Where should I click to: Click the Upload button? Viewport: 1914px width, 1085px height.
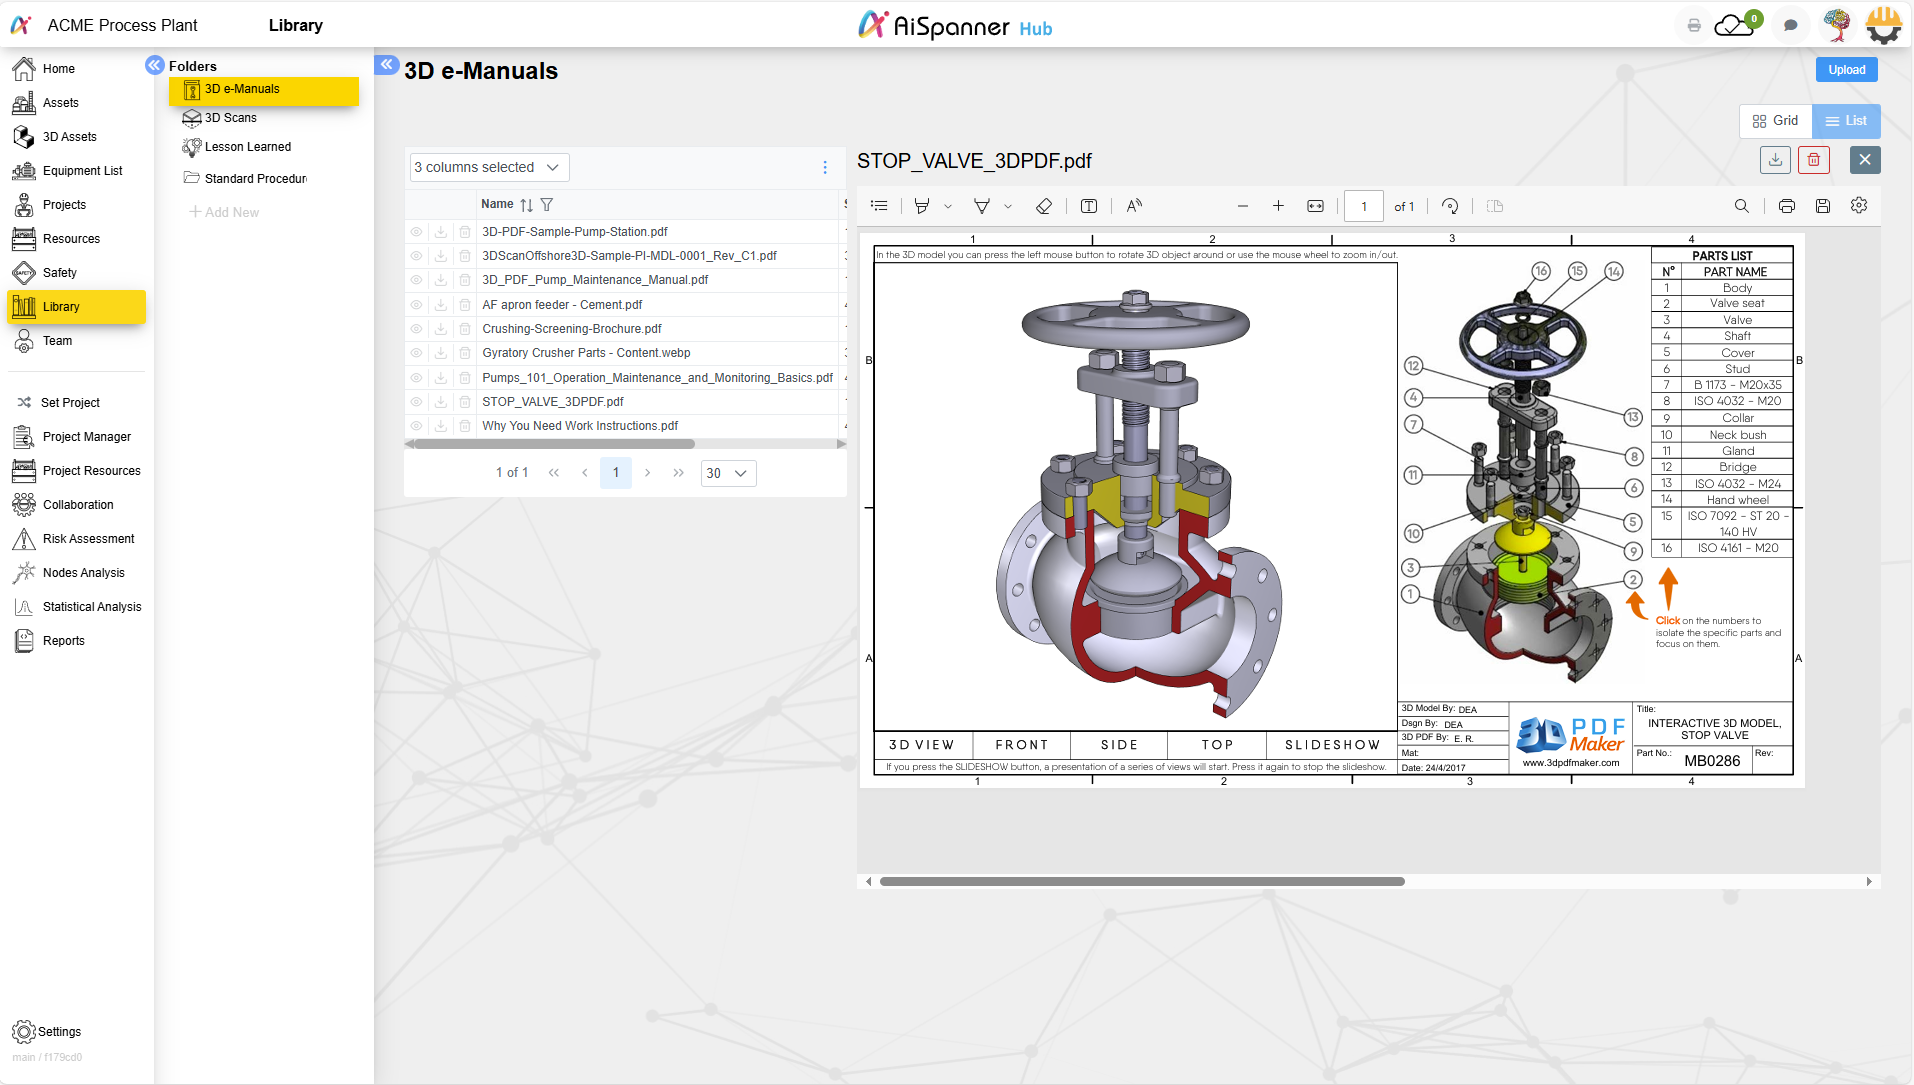tap(1846, 70)
